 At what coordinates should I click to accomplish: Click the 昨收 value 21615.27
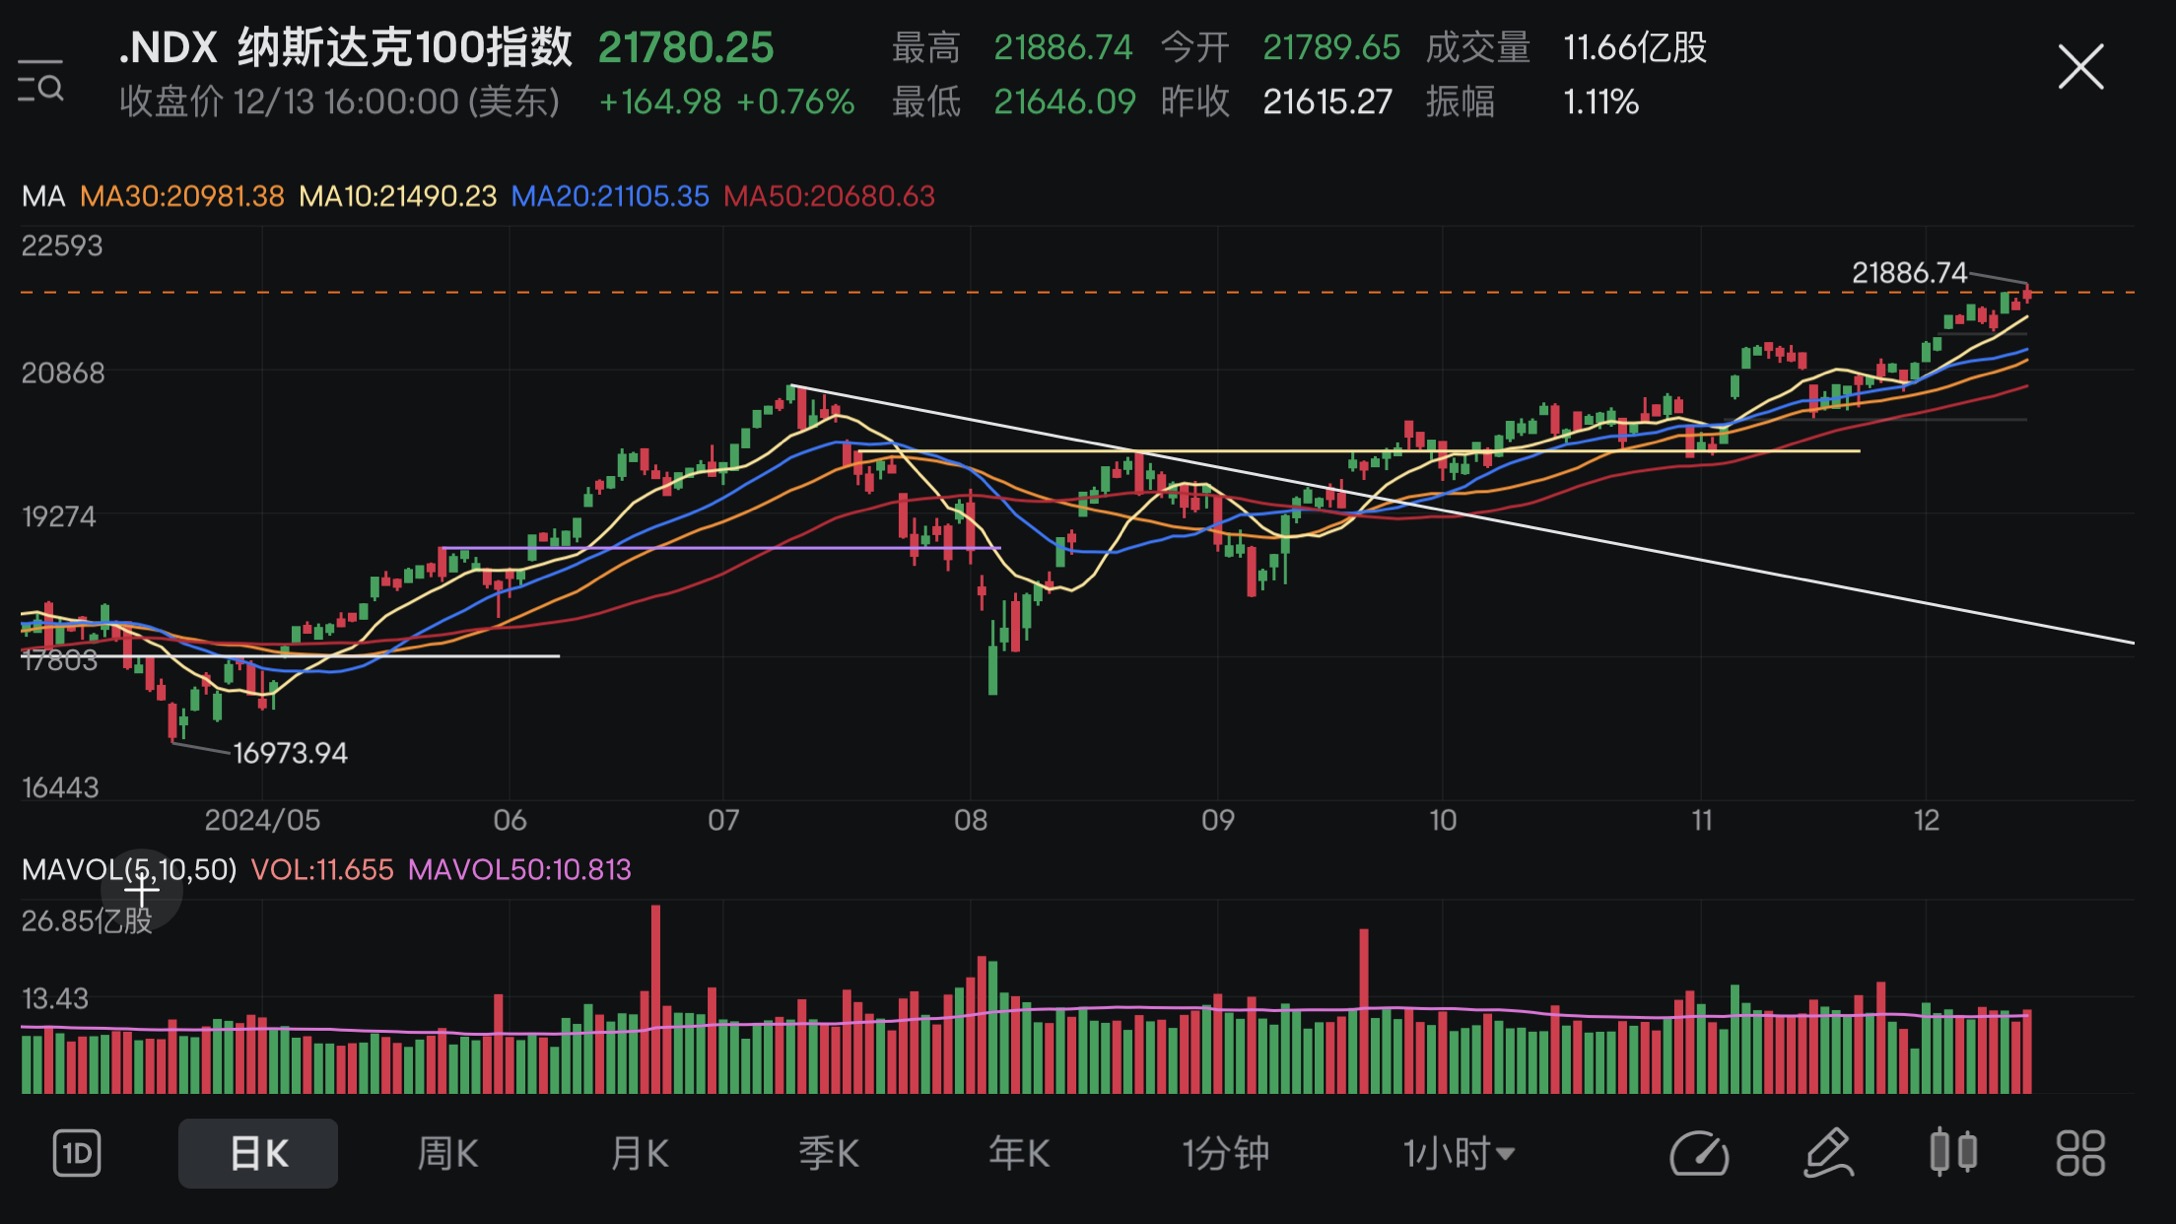point(1327,101)
